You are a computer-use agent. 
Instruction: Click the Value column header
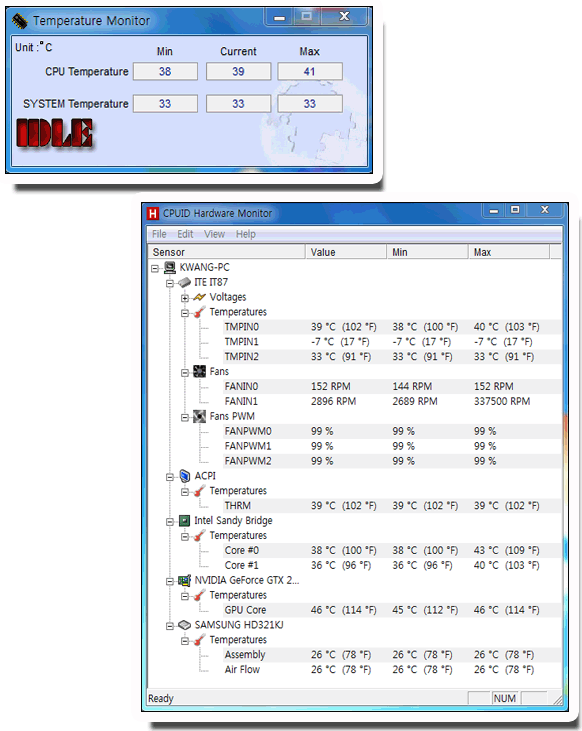(346, 252)
